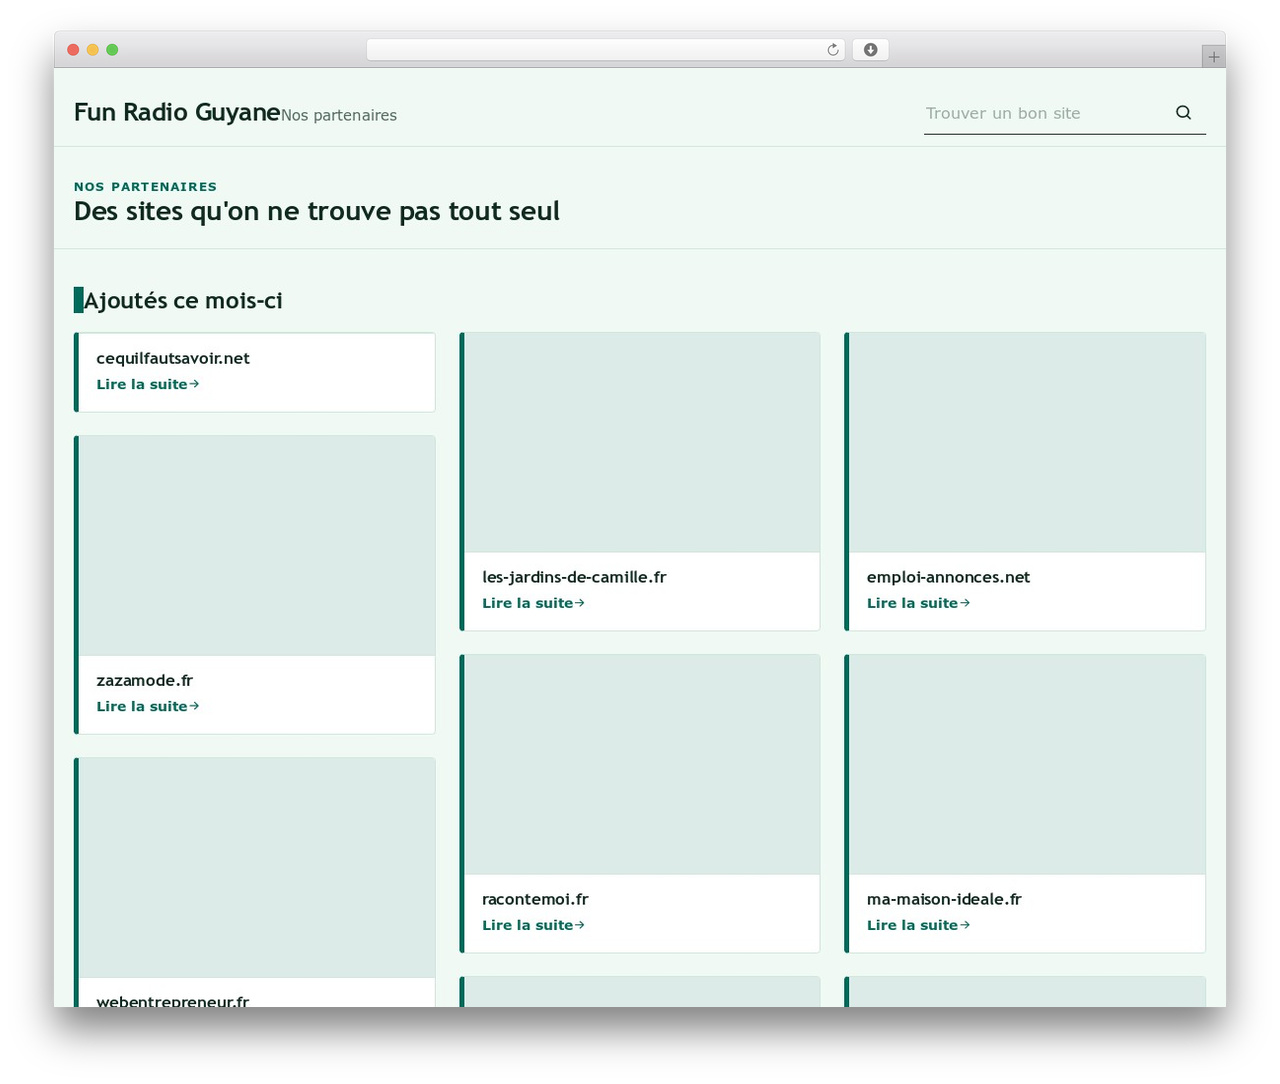Open the les-jardins-de-camille.fr title link
Image resolution: width=1280 pixels, height=1084 pixels.
click(x=574, y=577)
